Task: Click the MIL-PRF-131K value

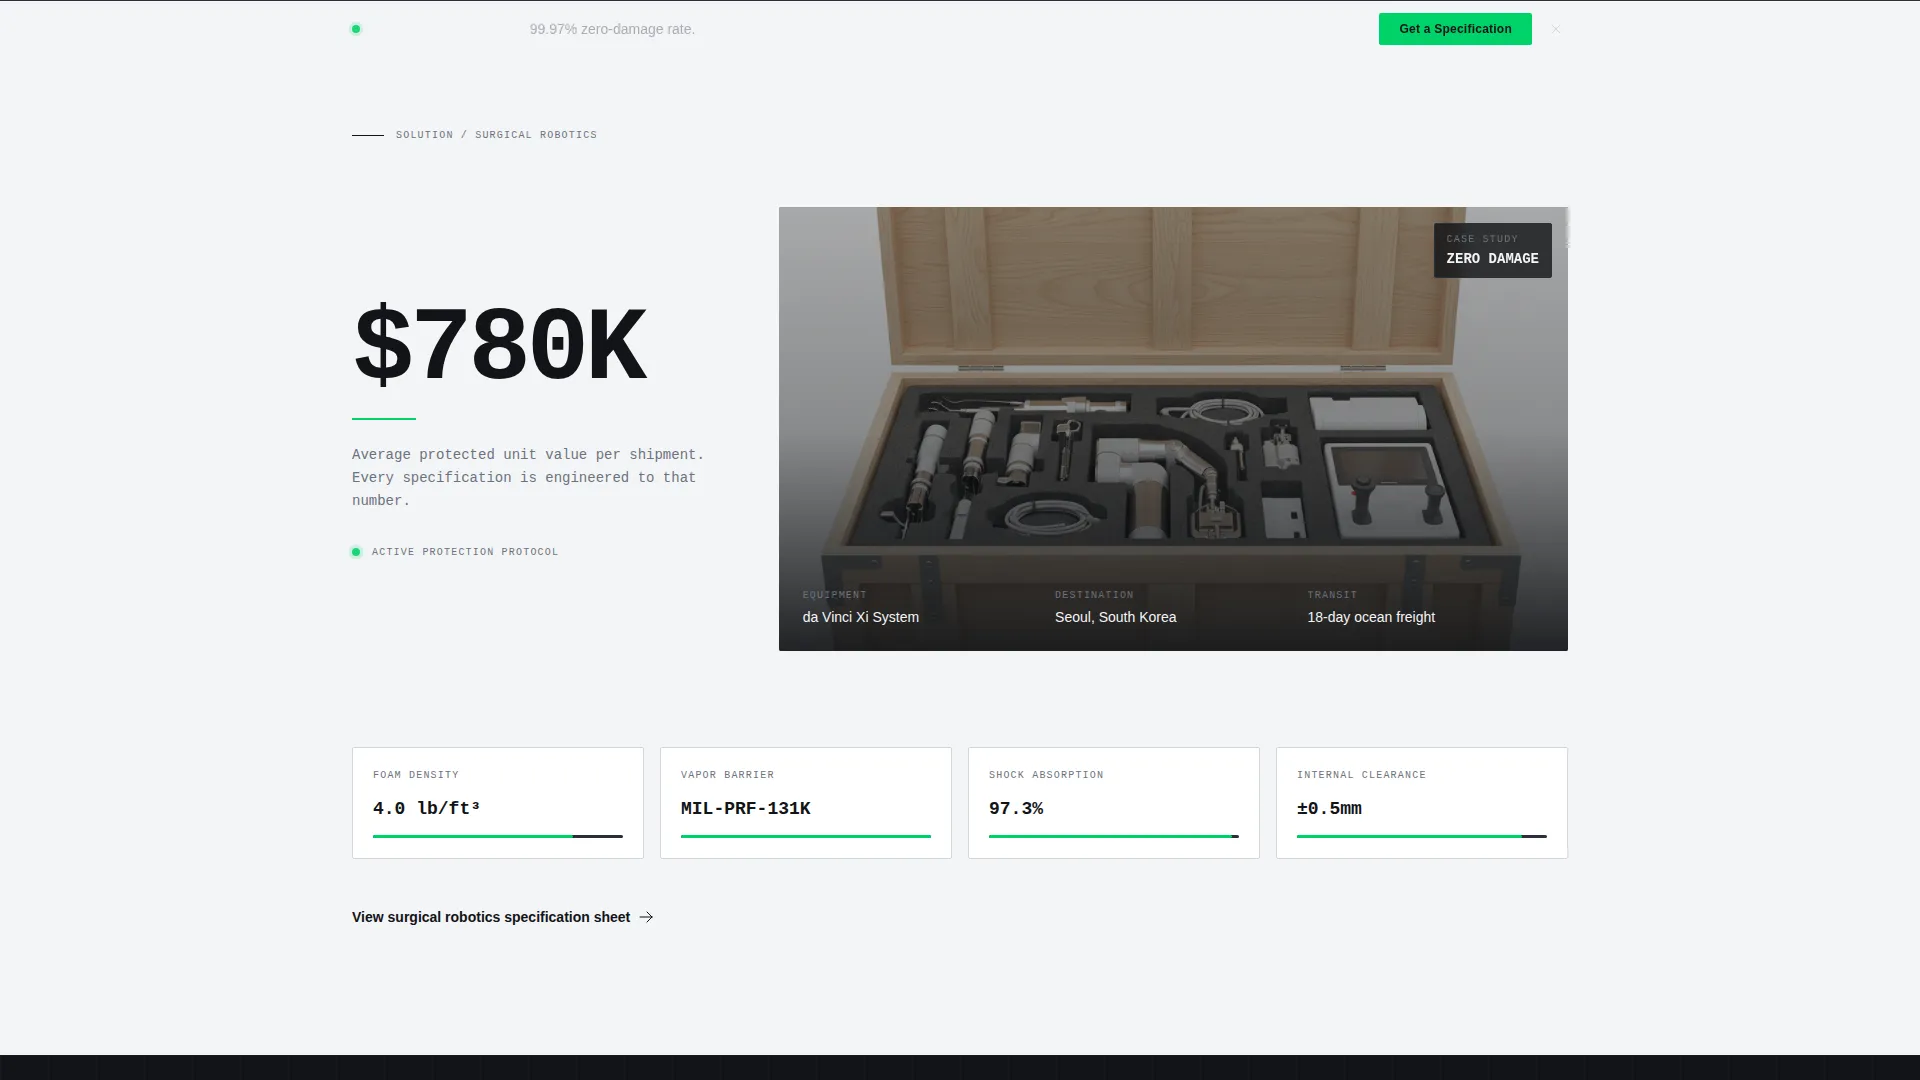Action: (x=746, y=808)
